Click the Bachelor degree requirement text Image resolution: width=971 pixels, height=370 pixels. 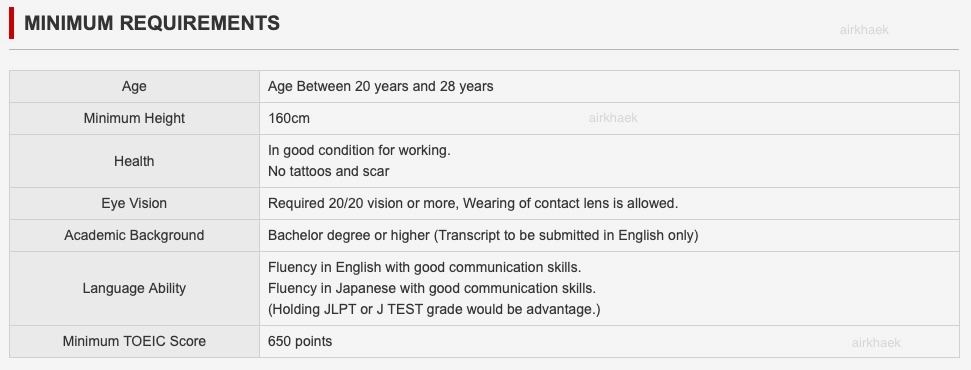tap(483, 236)
